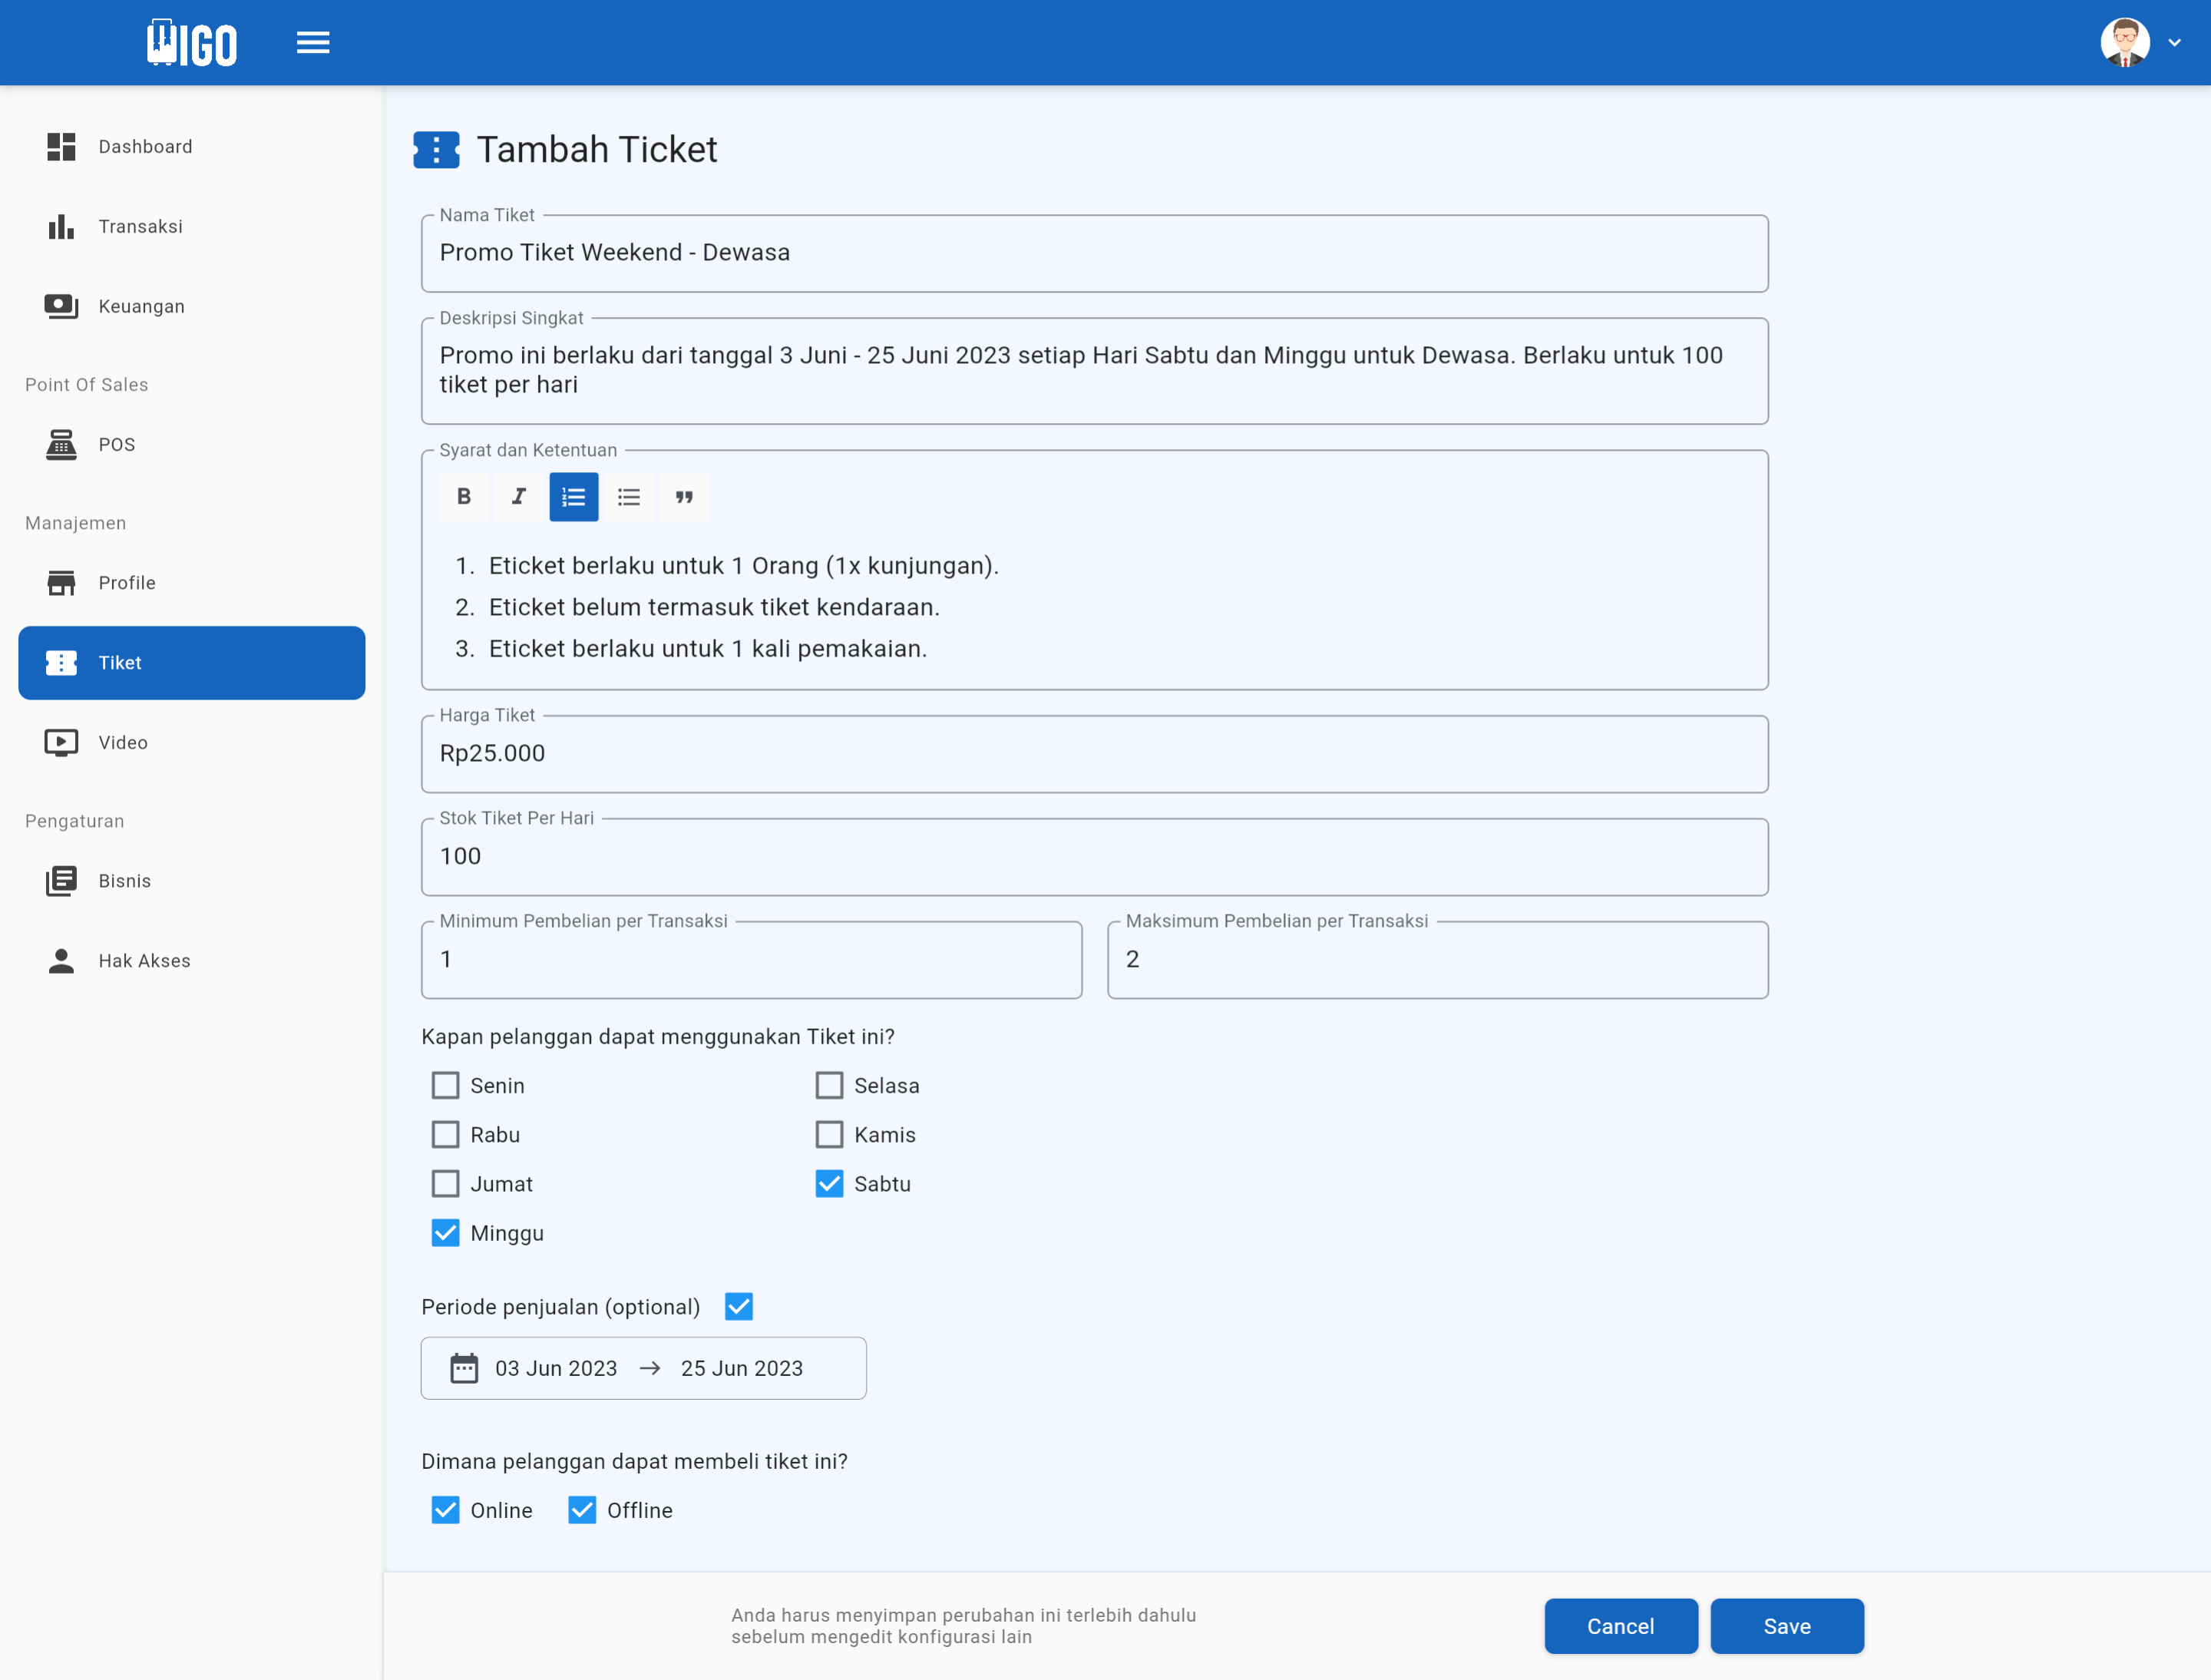The height and width of the screenshot is (1680, 2211).
Task: Open the Dashboard from the sidebar
Action: pyautogui.click(x=146, y=146)
